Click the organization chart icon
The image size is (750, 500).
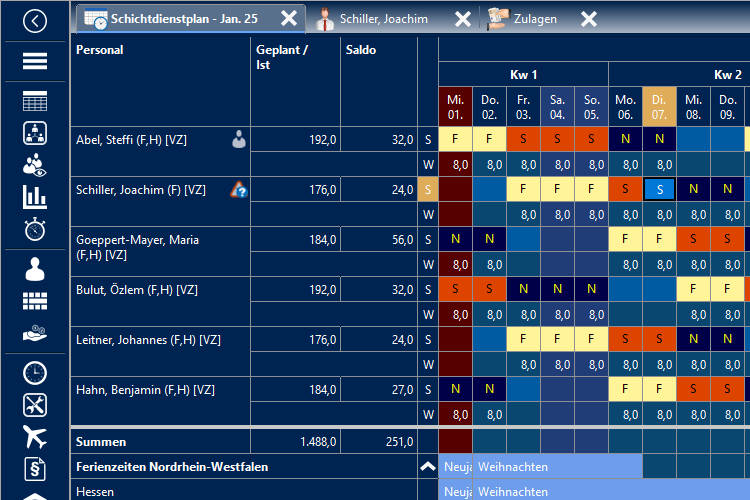click(35, 133)
